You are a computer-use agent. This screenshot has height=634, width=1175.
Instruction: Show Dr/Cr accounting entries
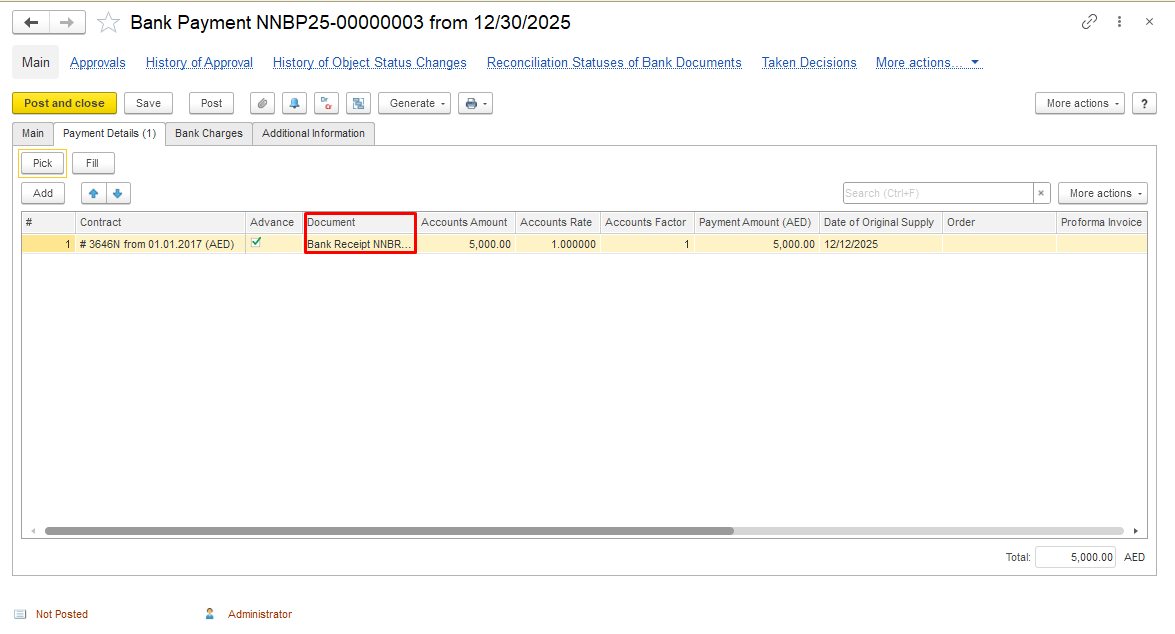click(x=327, y=103)
